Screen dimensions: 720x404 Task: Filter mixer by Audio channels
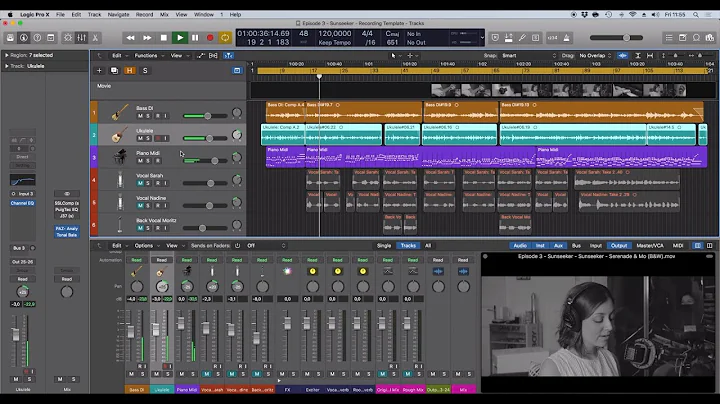coord(520,246)
